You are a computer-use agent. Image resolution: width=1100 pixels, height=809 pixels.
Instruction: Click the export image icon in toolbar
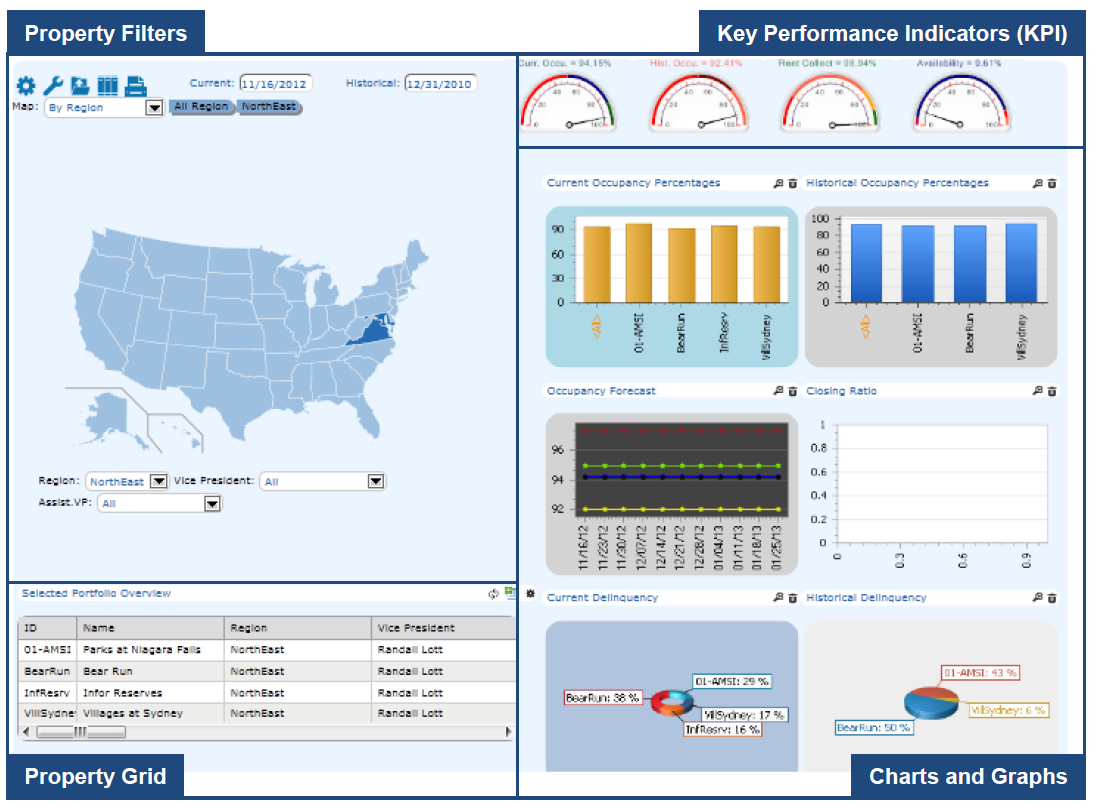[80, 85]
